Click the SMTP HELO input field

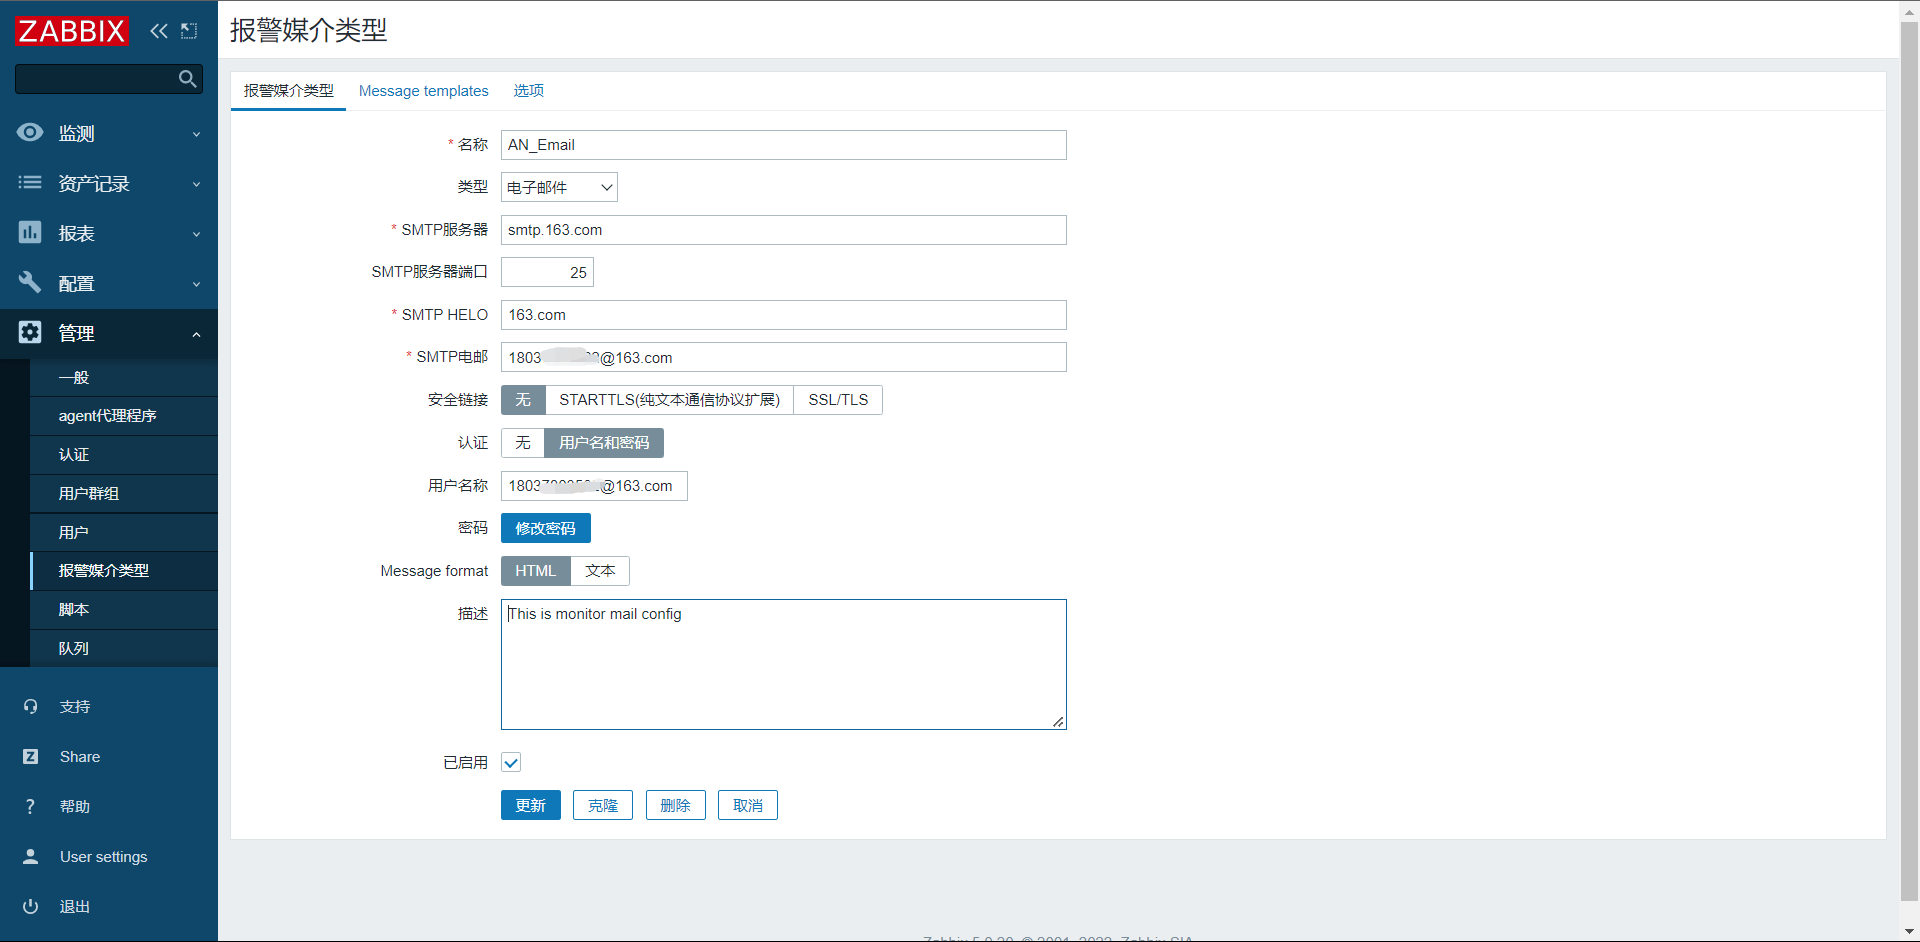784,315
